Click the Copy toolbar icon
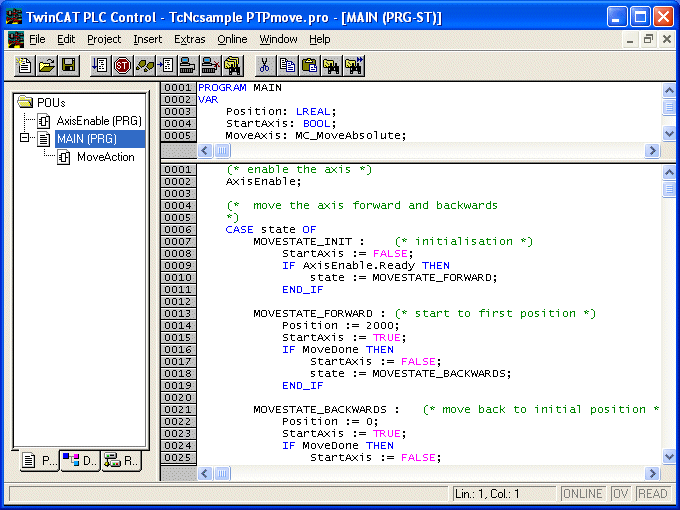Image resolution: width=680 pixels, height=510 pixels. [287, 66]
